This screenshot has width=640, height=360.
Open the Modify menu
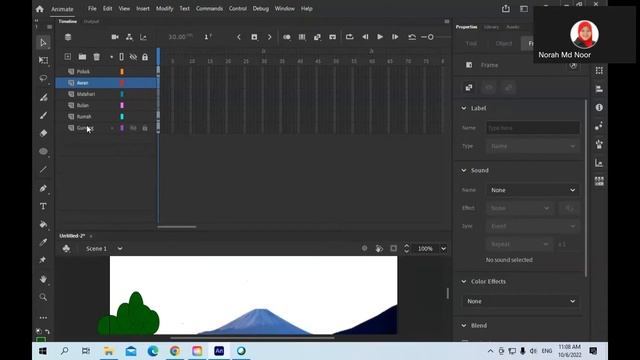164,9
